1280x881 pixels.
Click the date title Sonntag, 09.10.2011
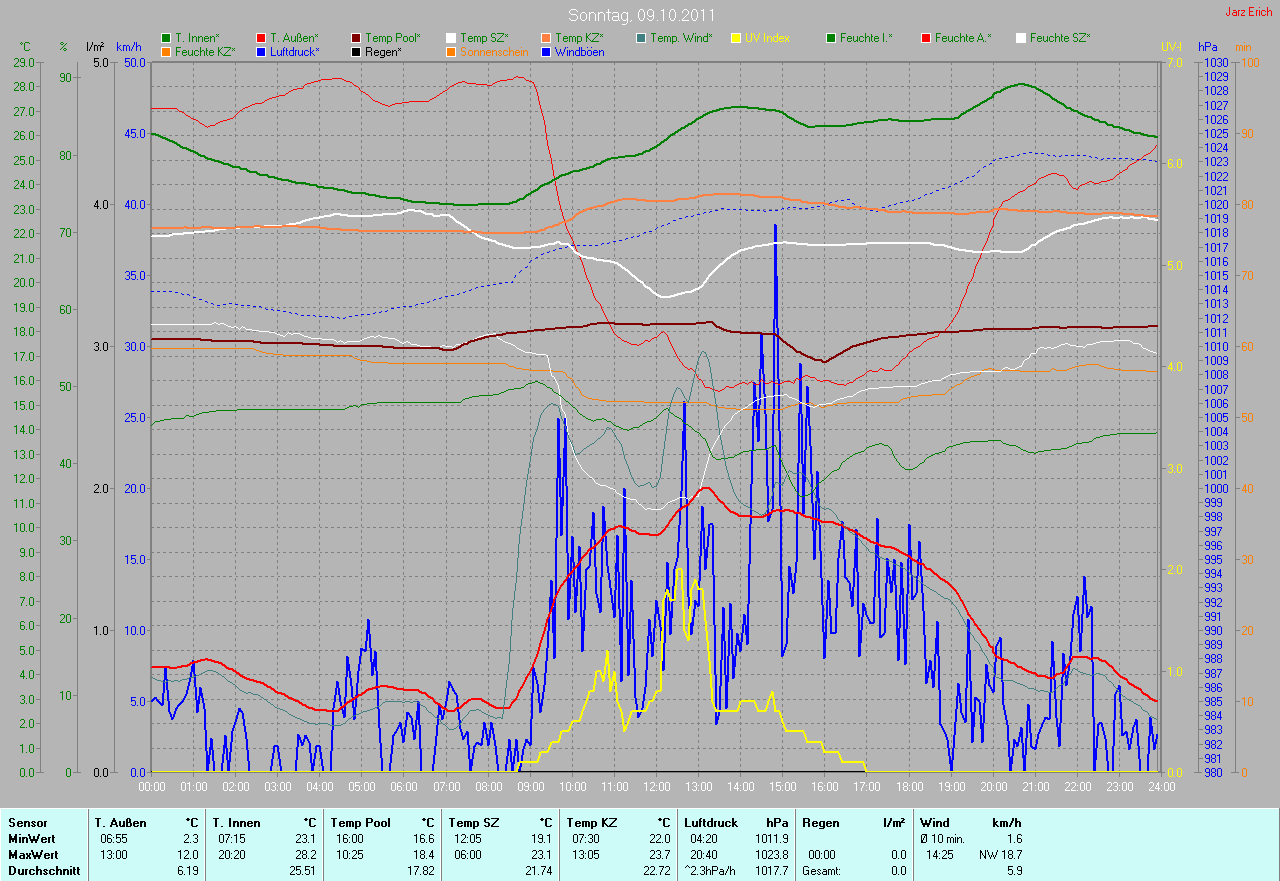(640, 15)
